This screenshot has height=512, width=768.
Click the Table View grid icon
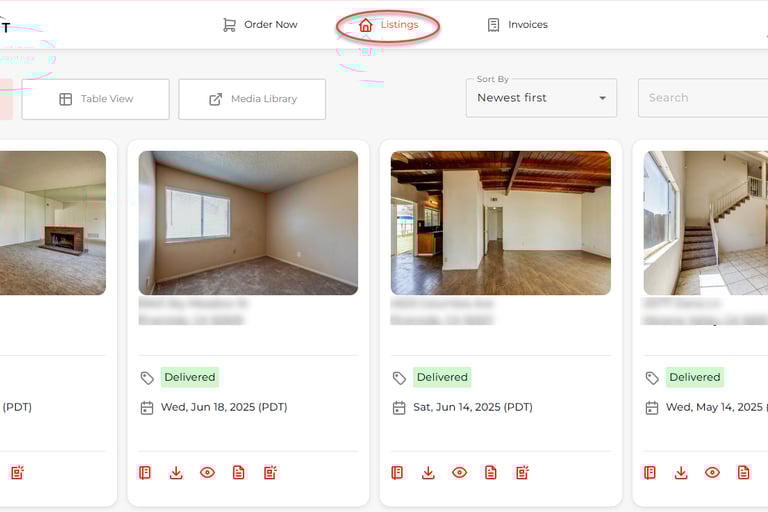tap(66, 99)
